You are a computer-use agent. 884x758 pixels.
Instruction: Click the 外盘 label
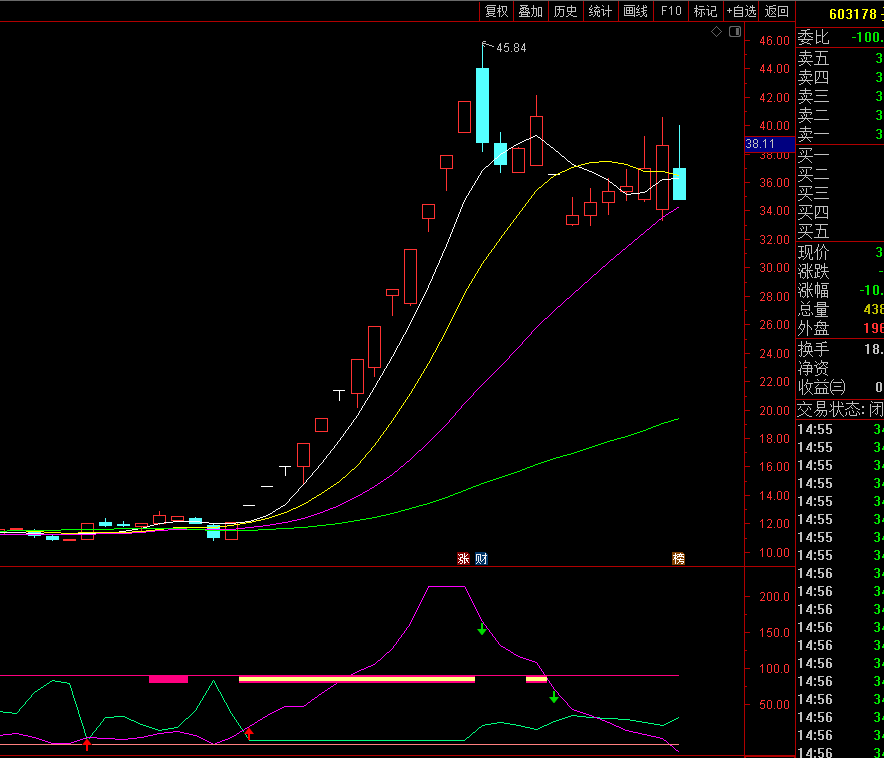tap(814, 329)
